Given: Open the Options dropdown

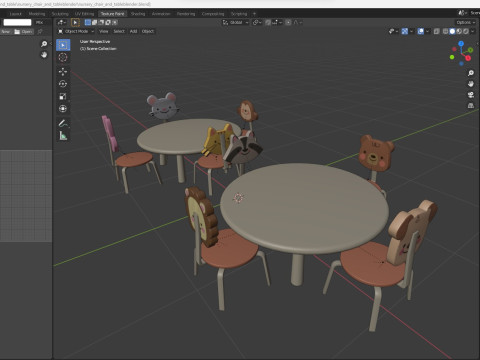Looking at the screenshot, I should coord(466,22).
